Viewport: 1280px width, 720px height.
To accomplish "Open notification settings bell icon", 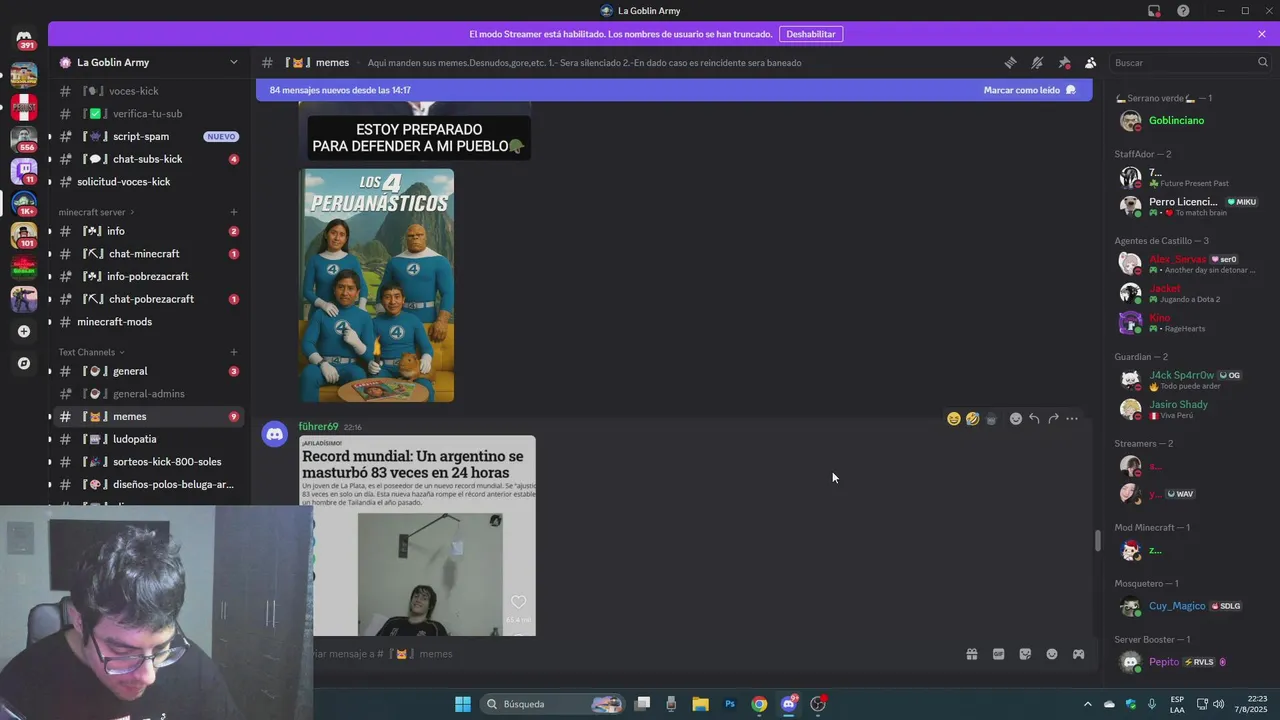I will pos(1037,62).
